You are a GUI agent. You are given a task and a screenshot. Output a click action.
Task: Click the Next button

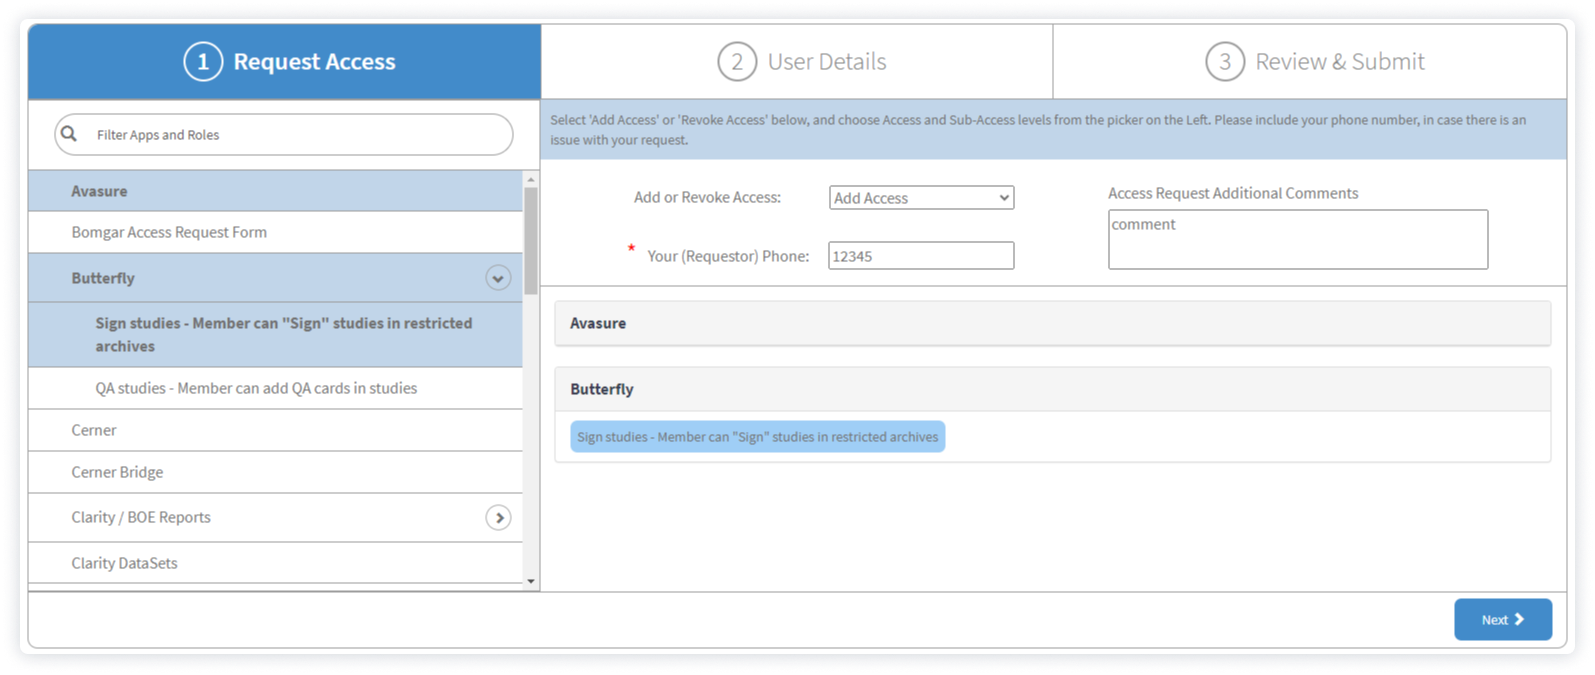[1503, 620]
